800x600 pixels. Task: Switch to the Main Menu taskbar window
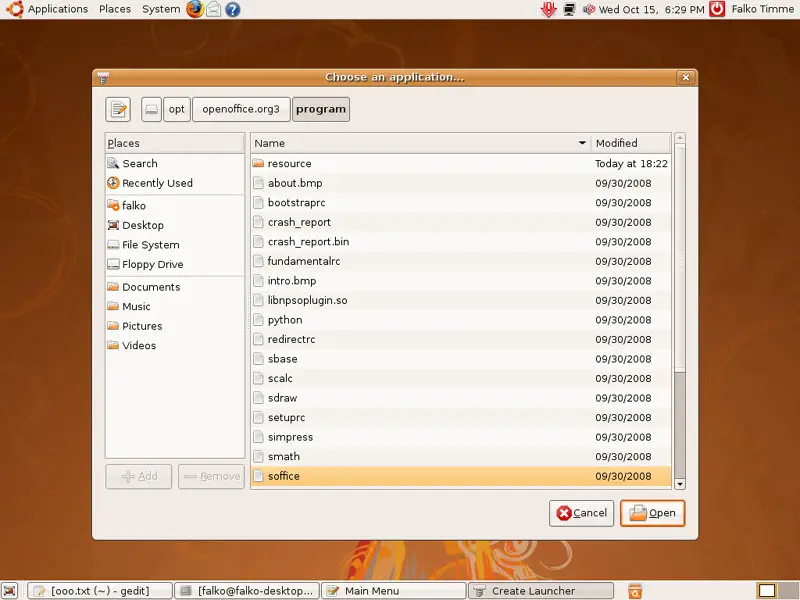point(393,591)
